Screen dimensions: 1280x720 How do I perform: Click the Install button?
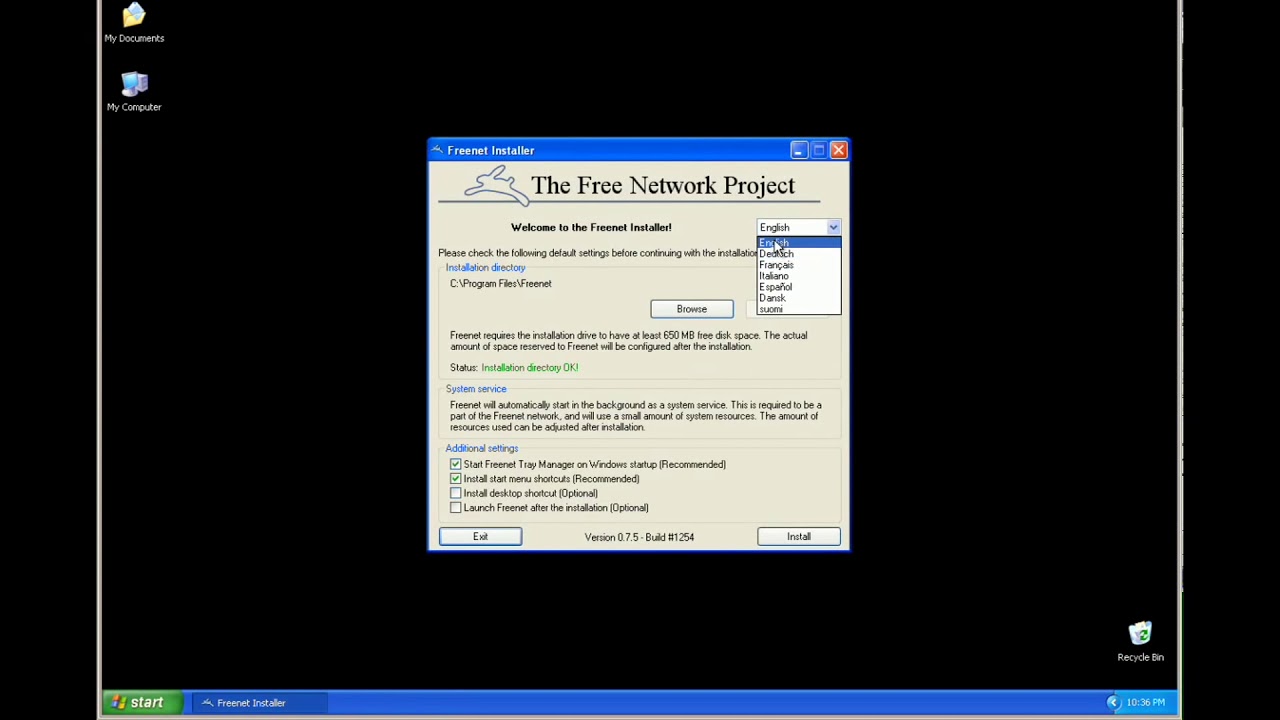[798, 537]
